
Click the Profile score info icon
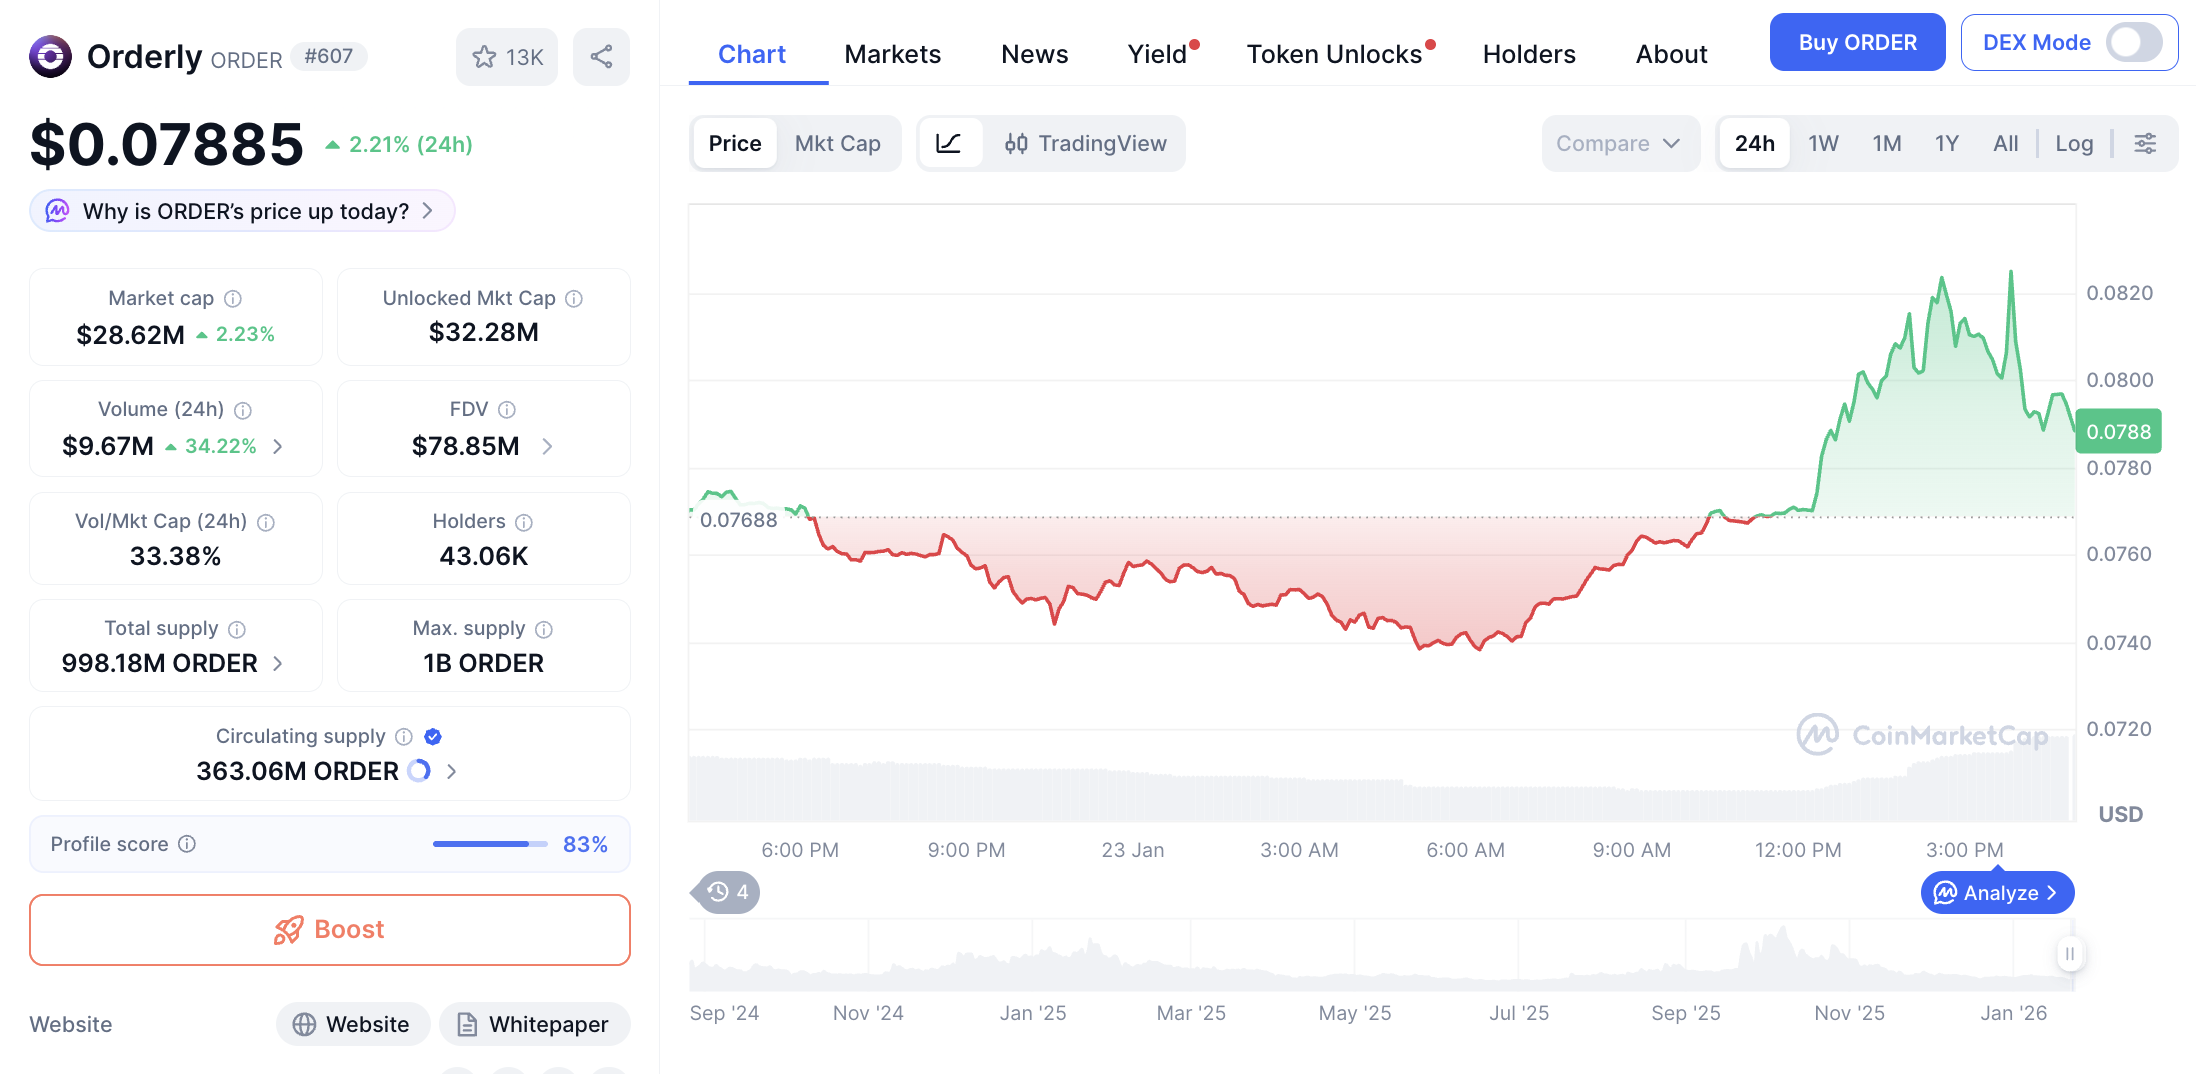click(x=187, y=844)
